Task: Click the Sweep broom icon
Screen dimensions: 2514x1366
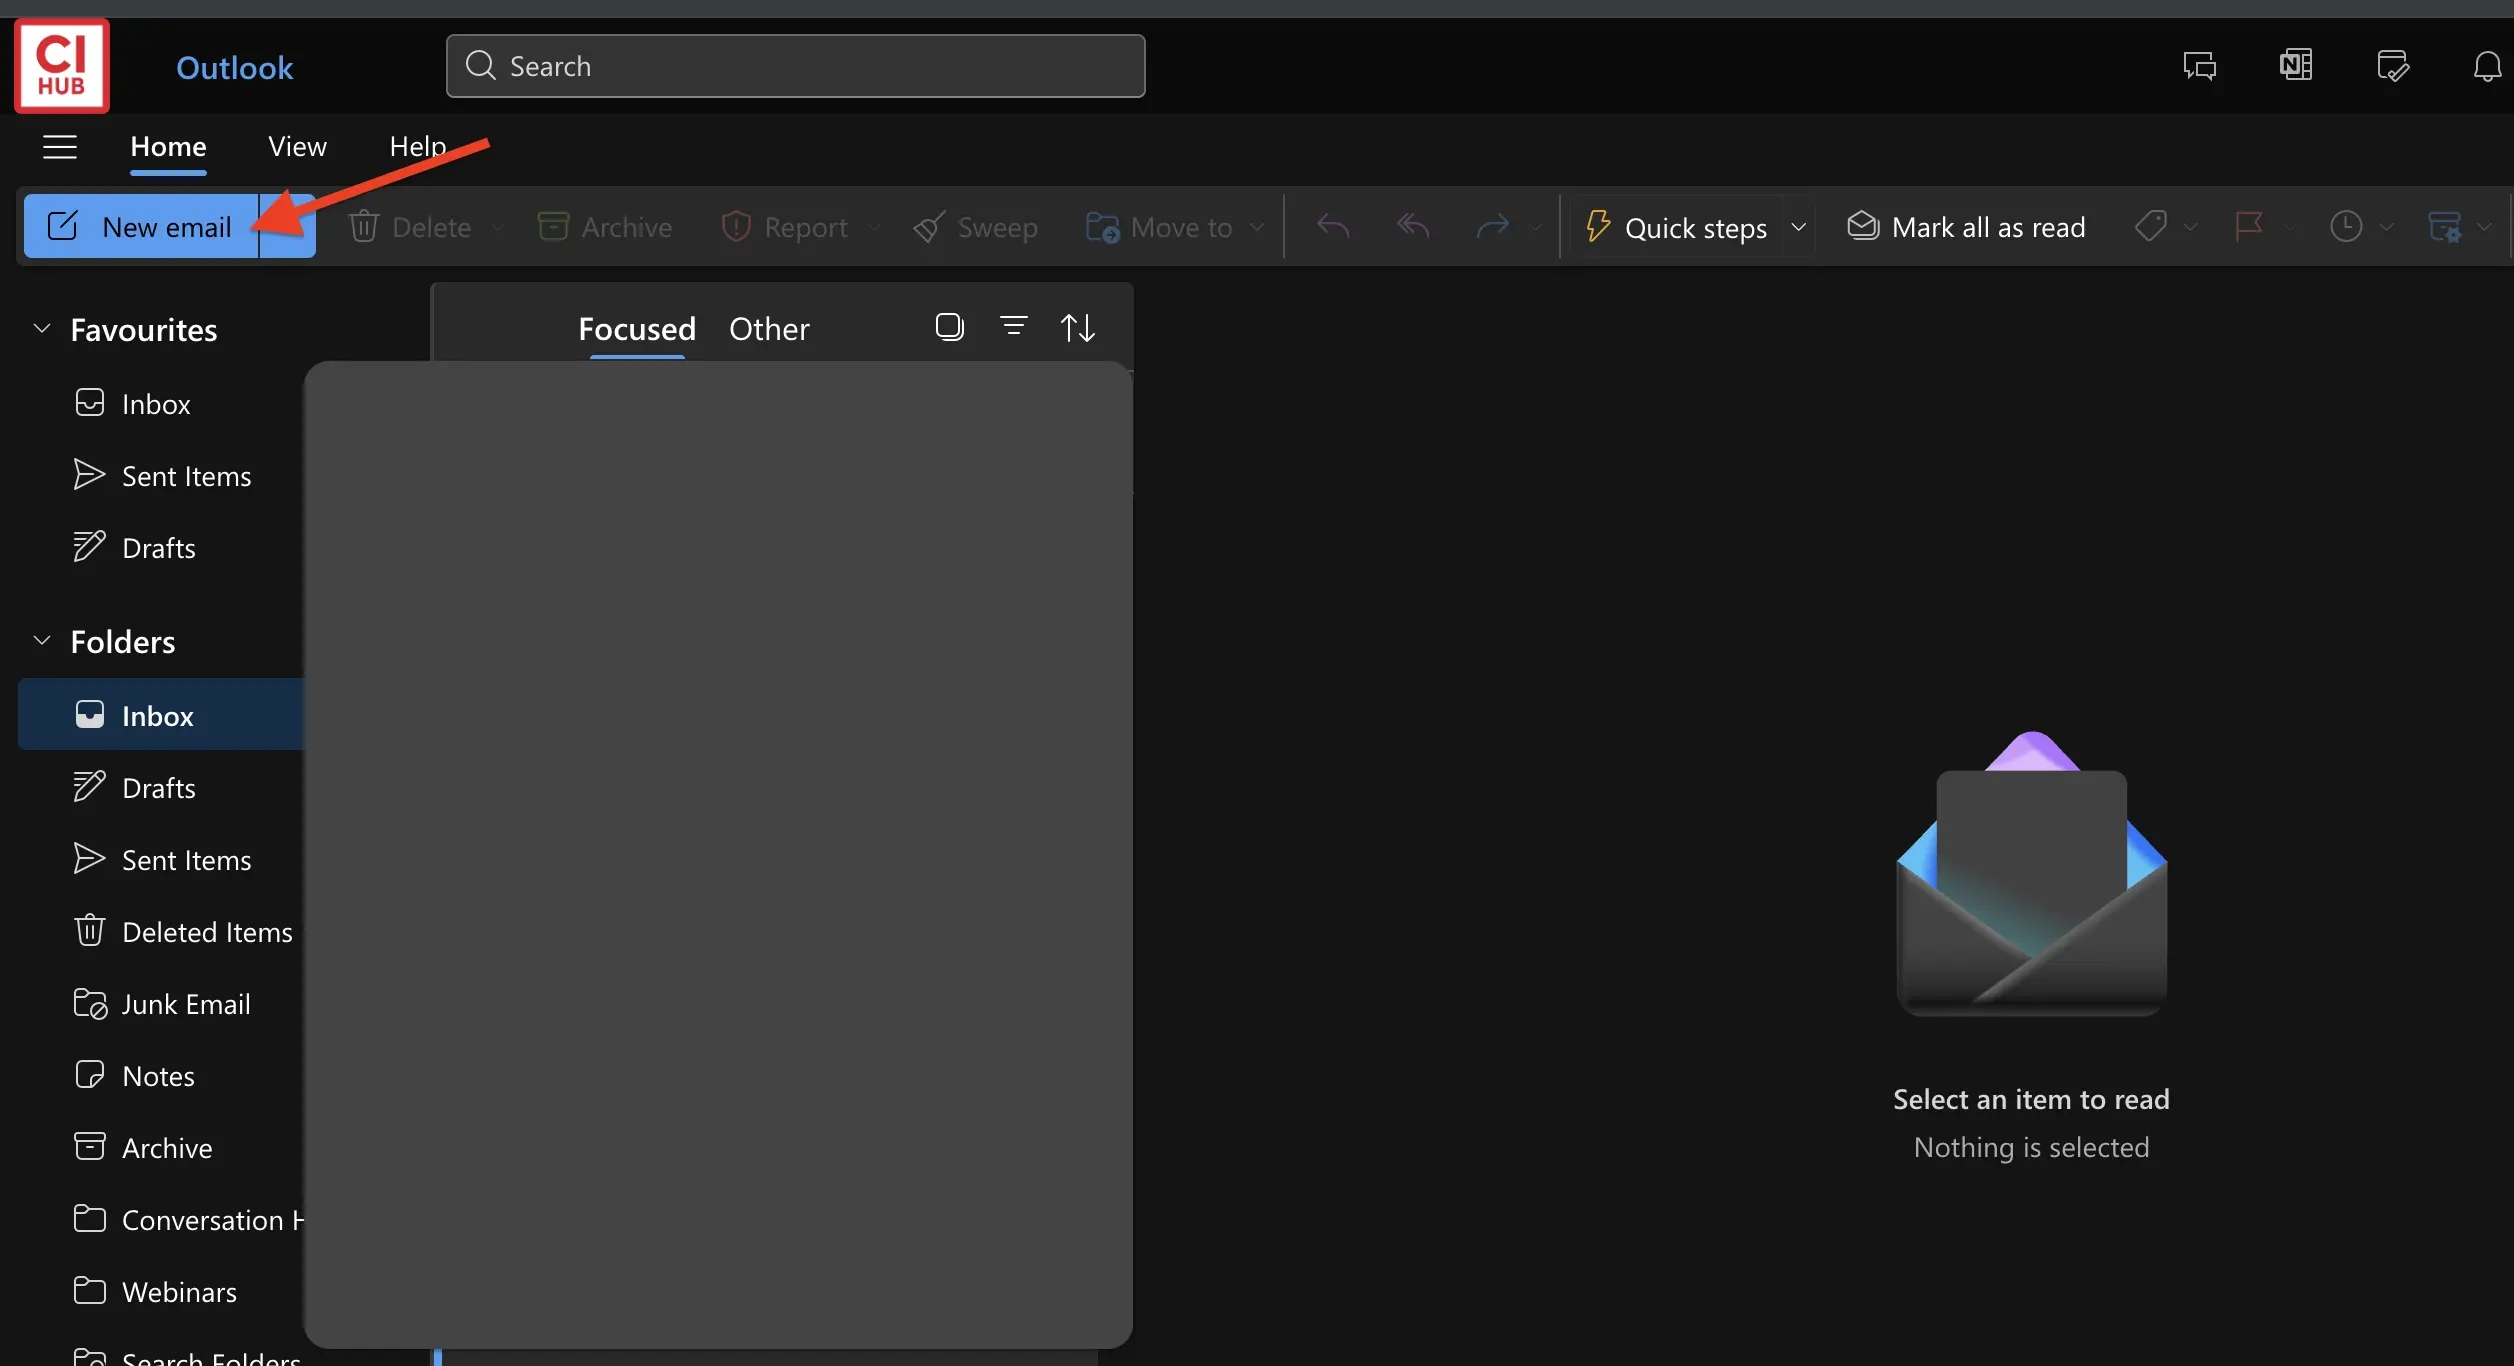Action: coord(929,227)
